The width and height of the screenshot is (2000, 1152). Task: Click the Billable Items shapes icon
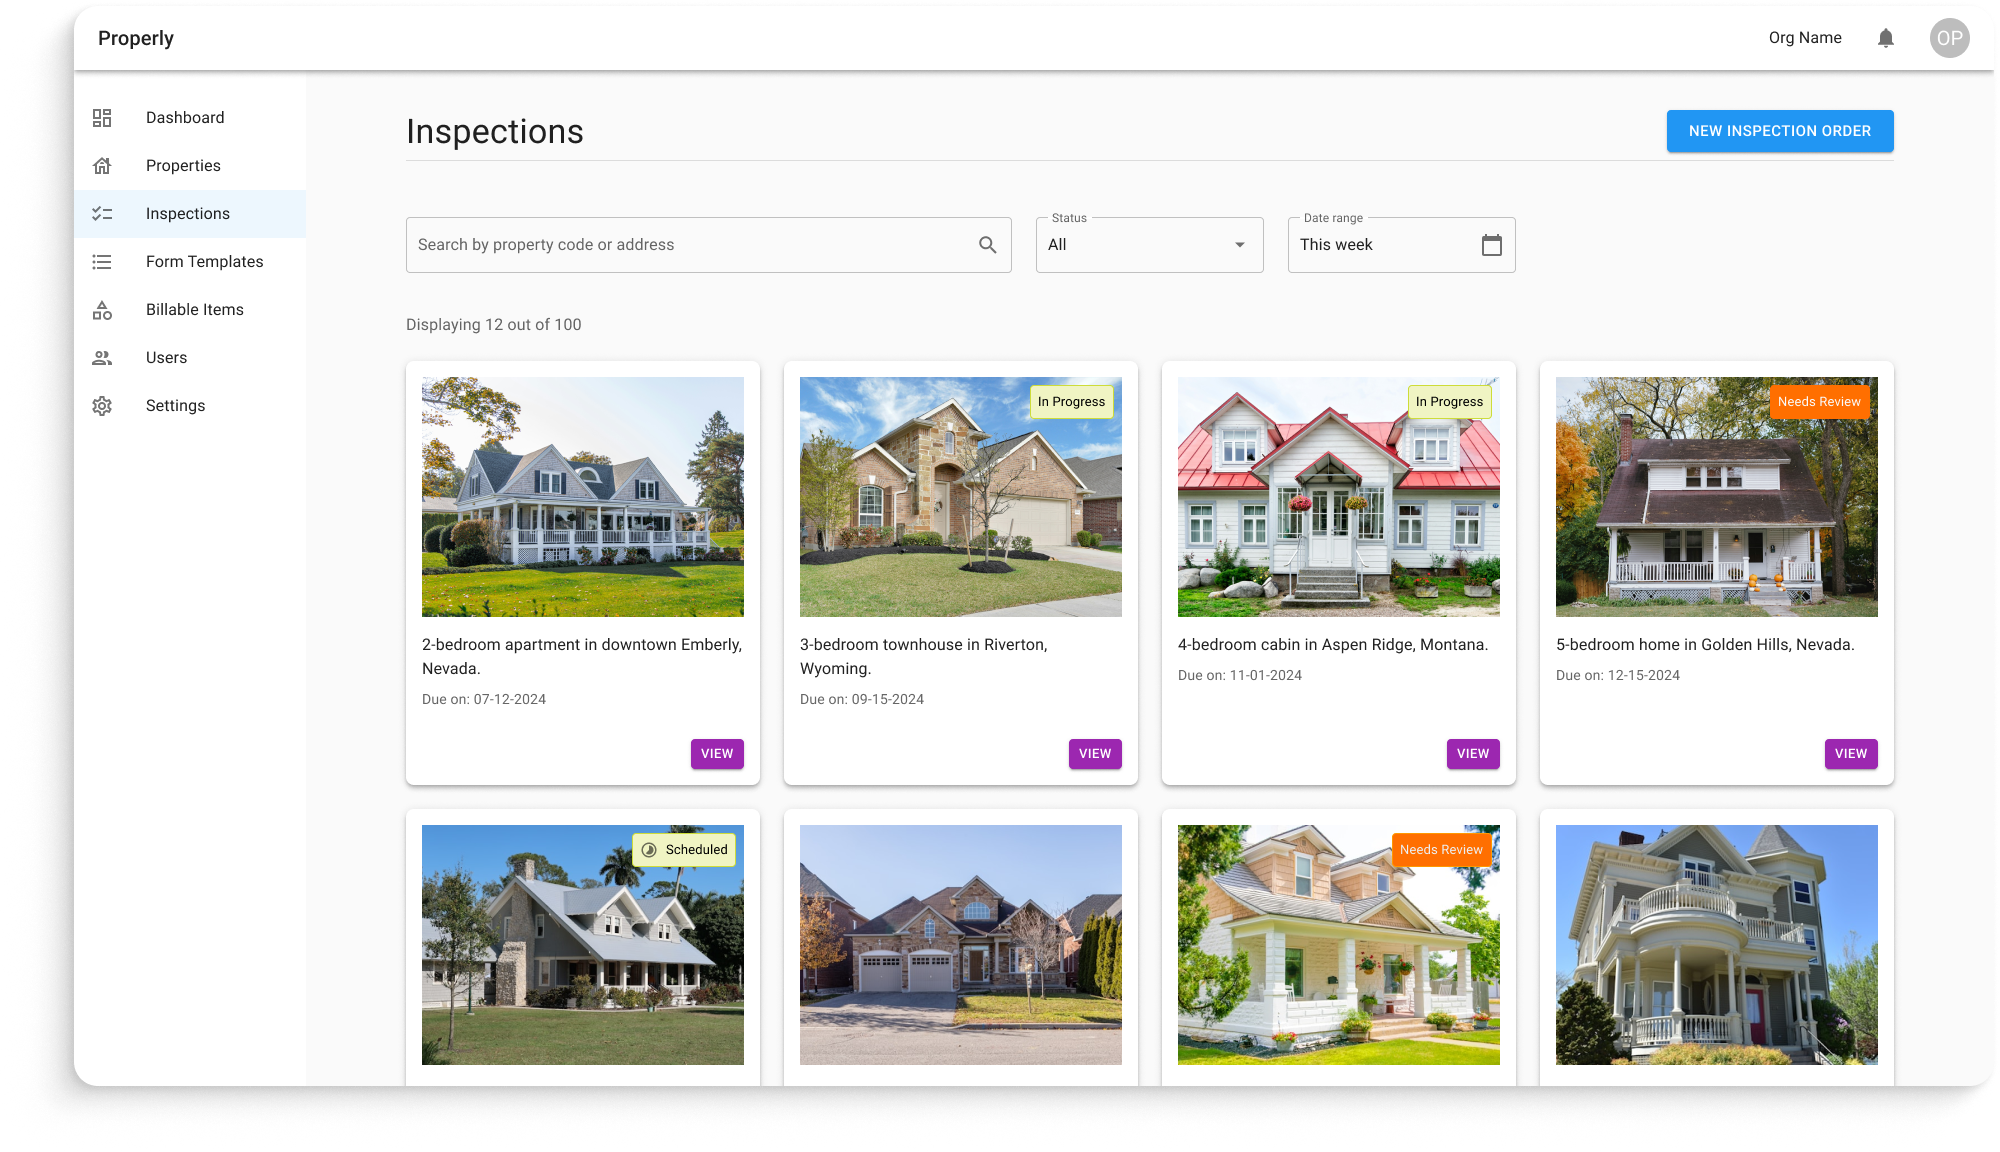102,310
